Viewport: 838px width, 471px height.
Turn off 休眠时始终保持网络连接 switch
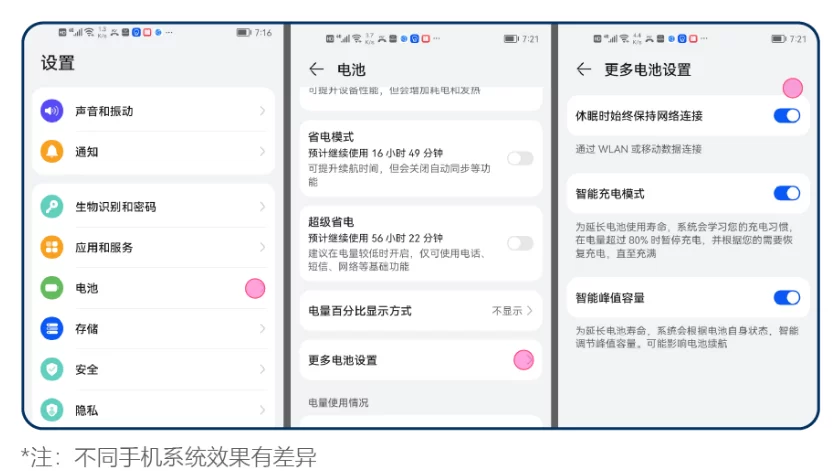pos(787,115)
